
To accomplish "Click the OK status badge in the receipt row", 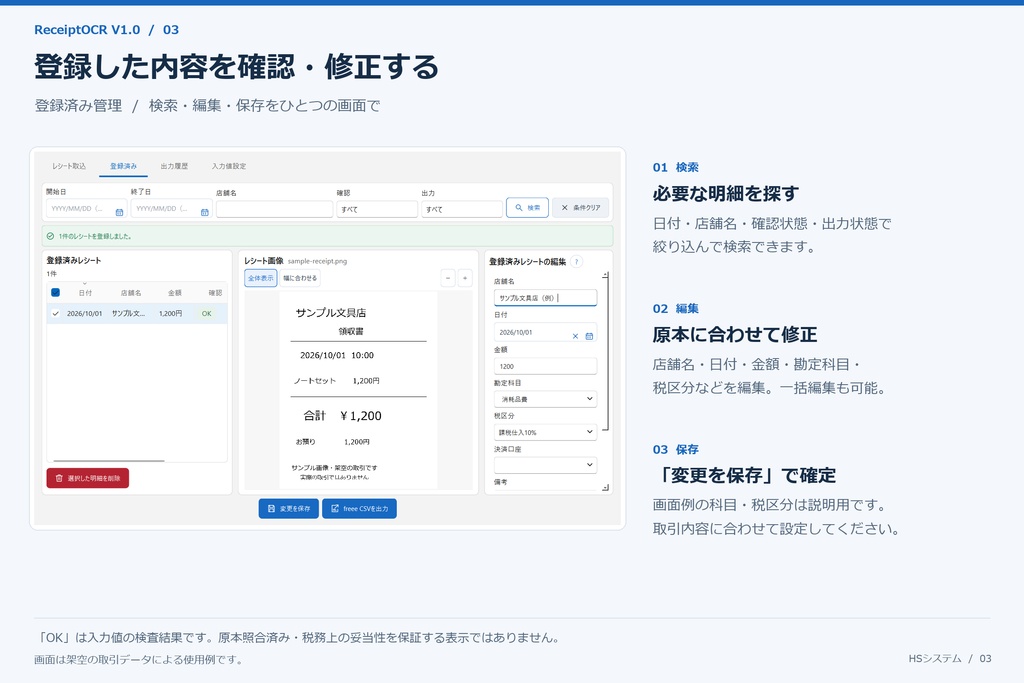I will (206, 313).
